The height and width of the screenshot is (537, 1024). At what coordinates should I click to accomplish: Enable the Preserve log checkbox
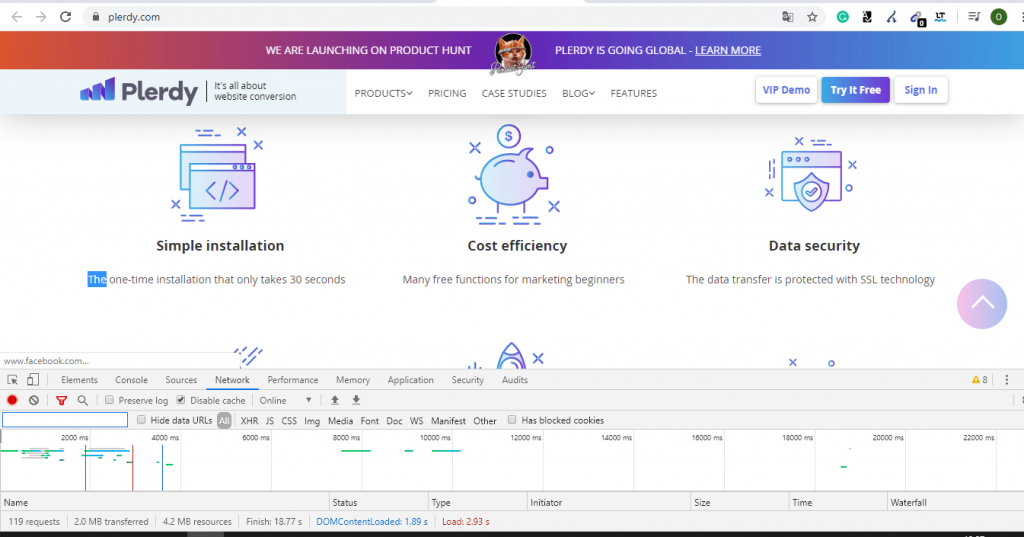coord(111,400)
